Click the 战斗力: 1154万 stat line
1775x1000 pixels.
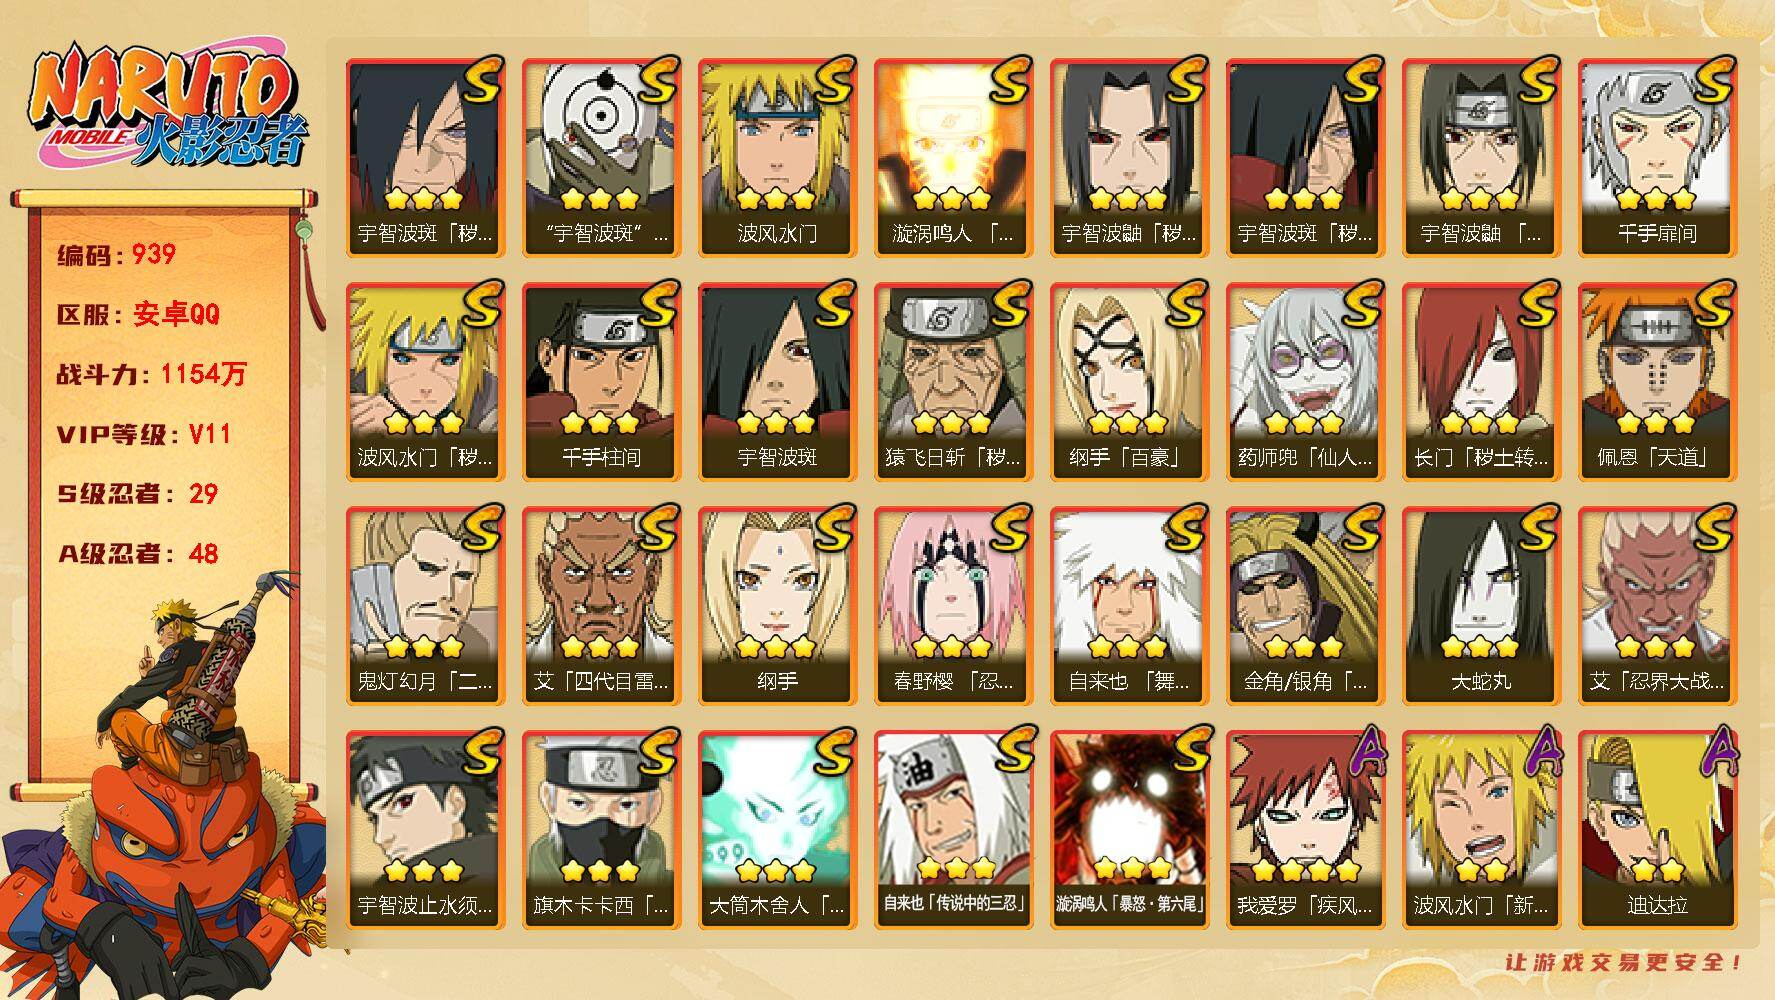coord(151,374)
